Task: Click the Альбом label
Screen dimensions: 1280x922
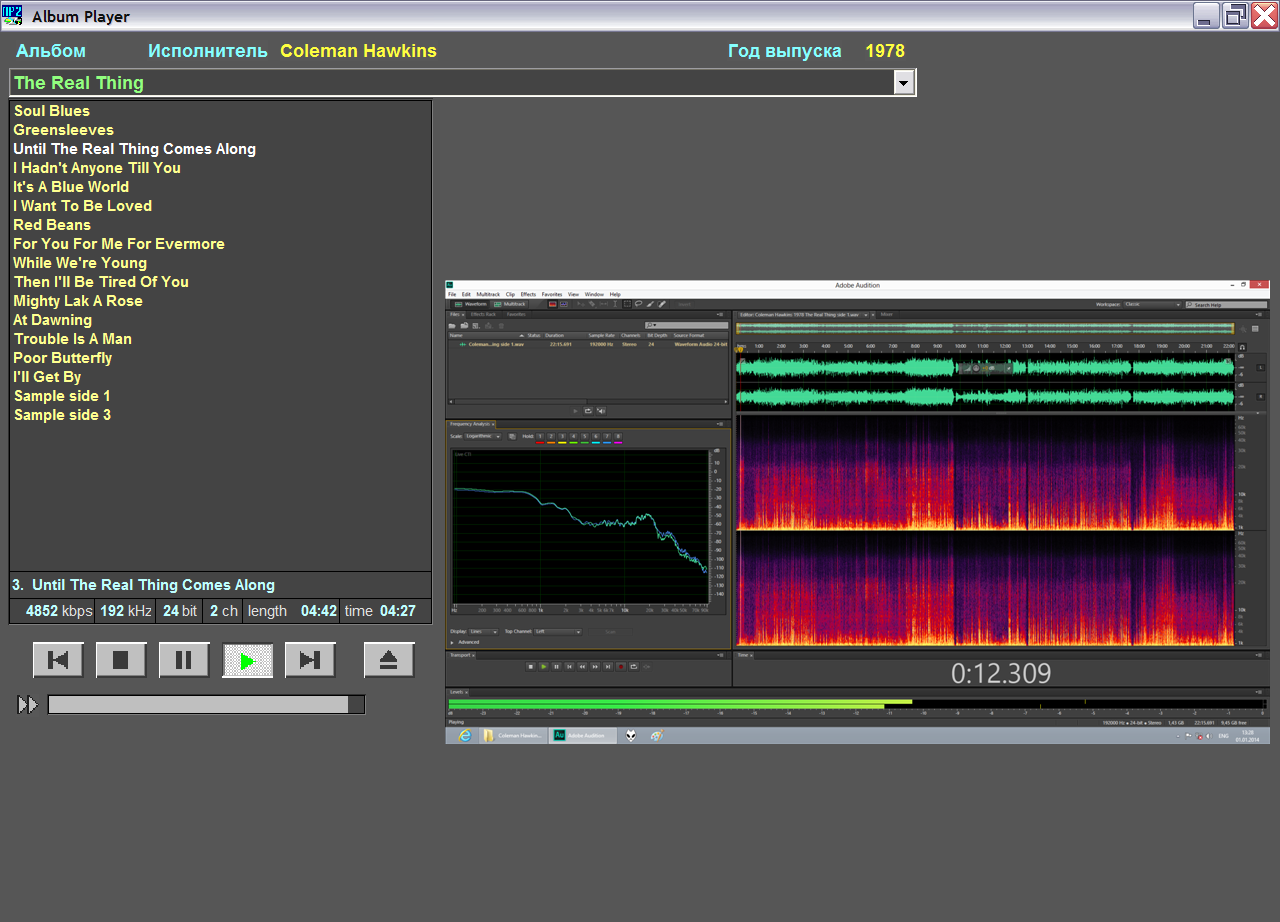Action: (51, 51)
